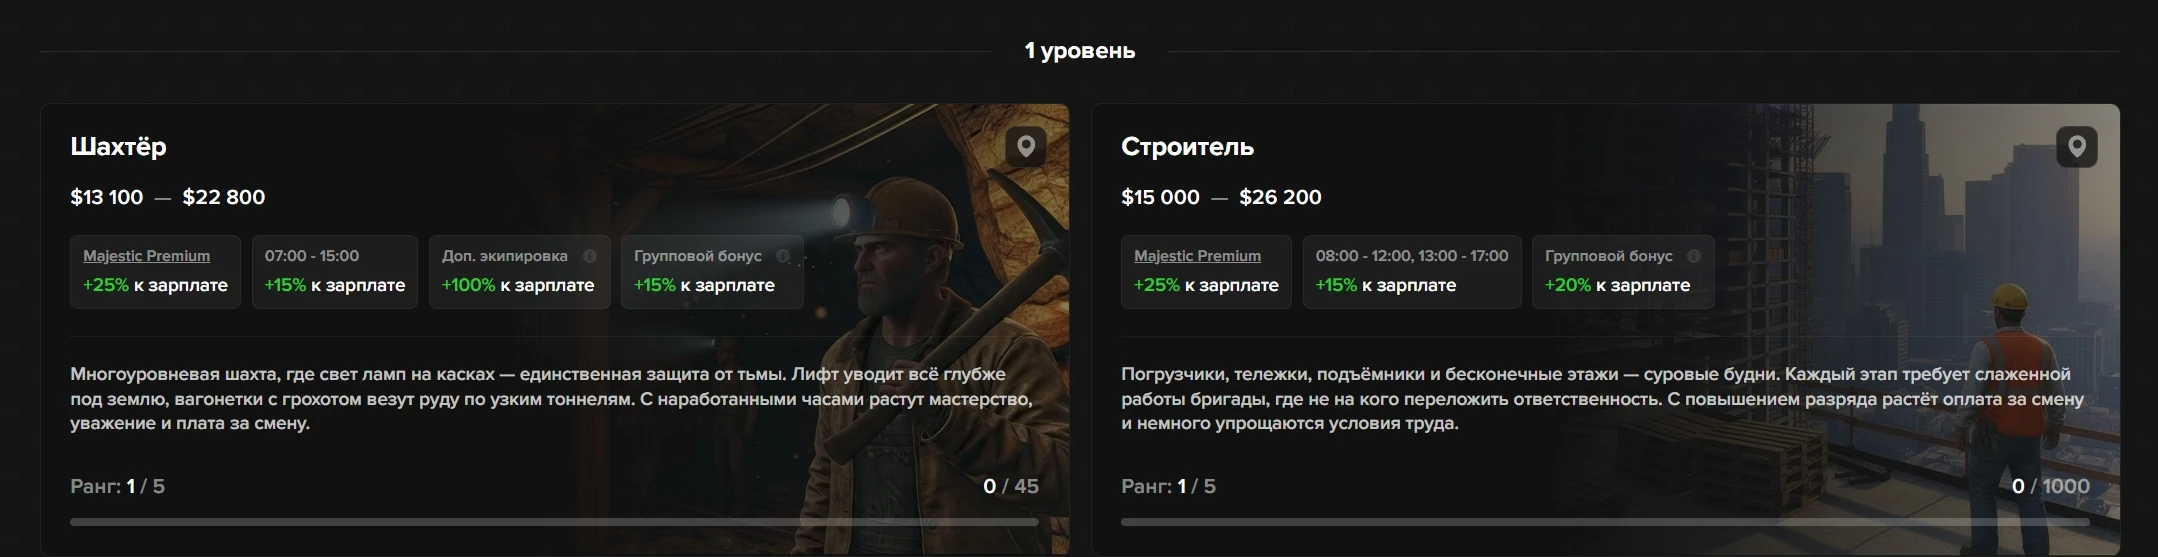
Task: Select the Строитель job title
Action: point(1187,147)
